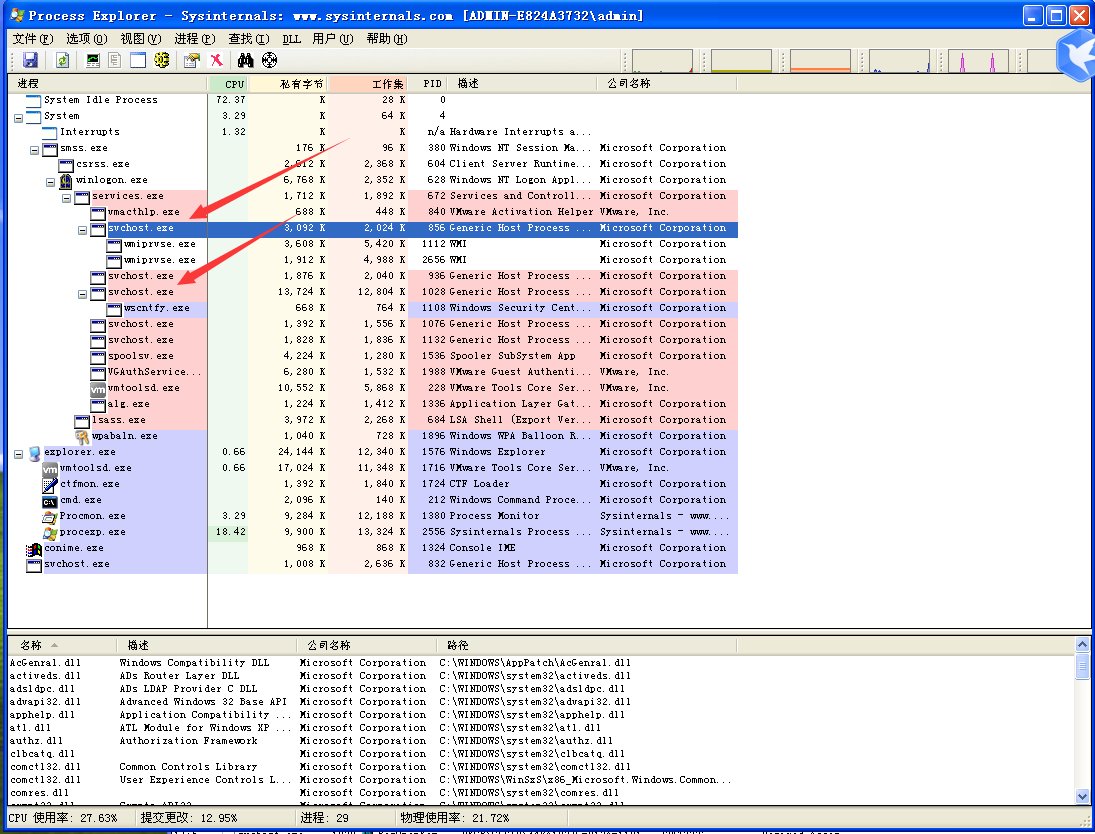The height and width of the screenshot is (834, 1095).
Task: Open the 用户(U) menu
Action: (332, 38)
